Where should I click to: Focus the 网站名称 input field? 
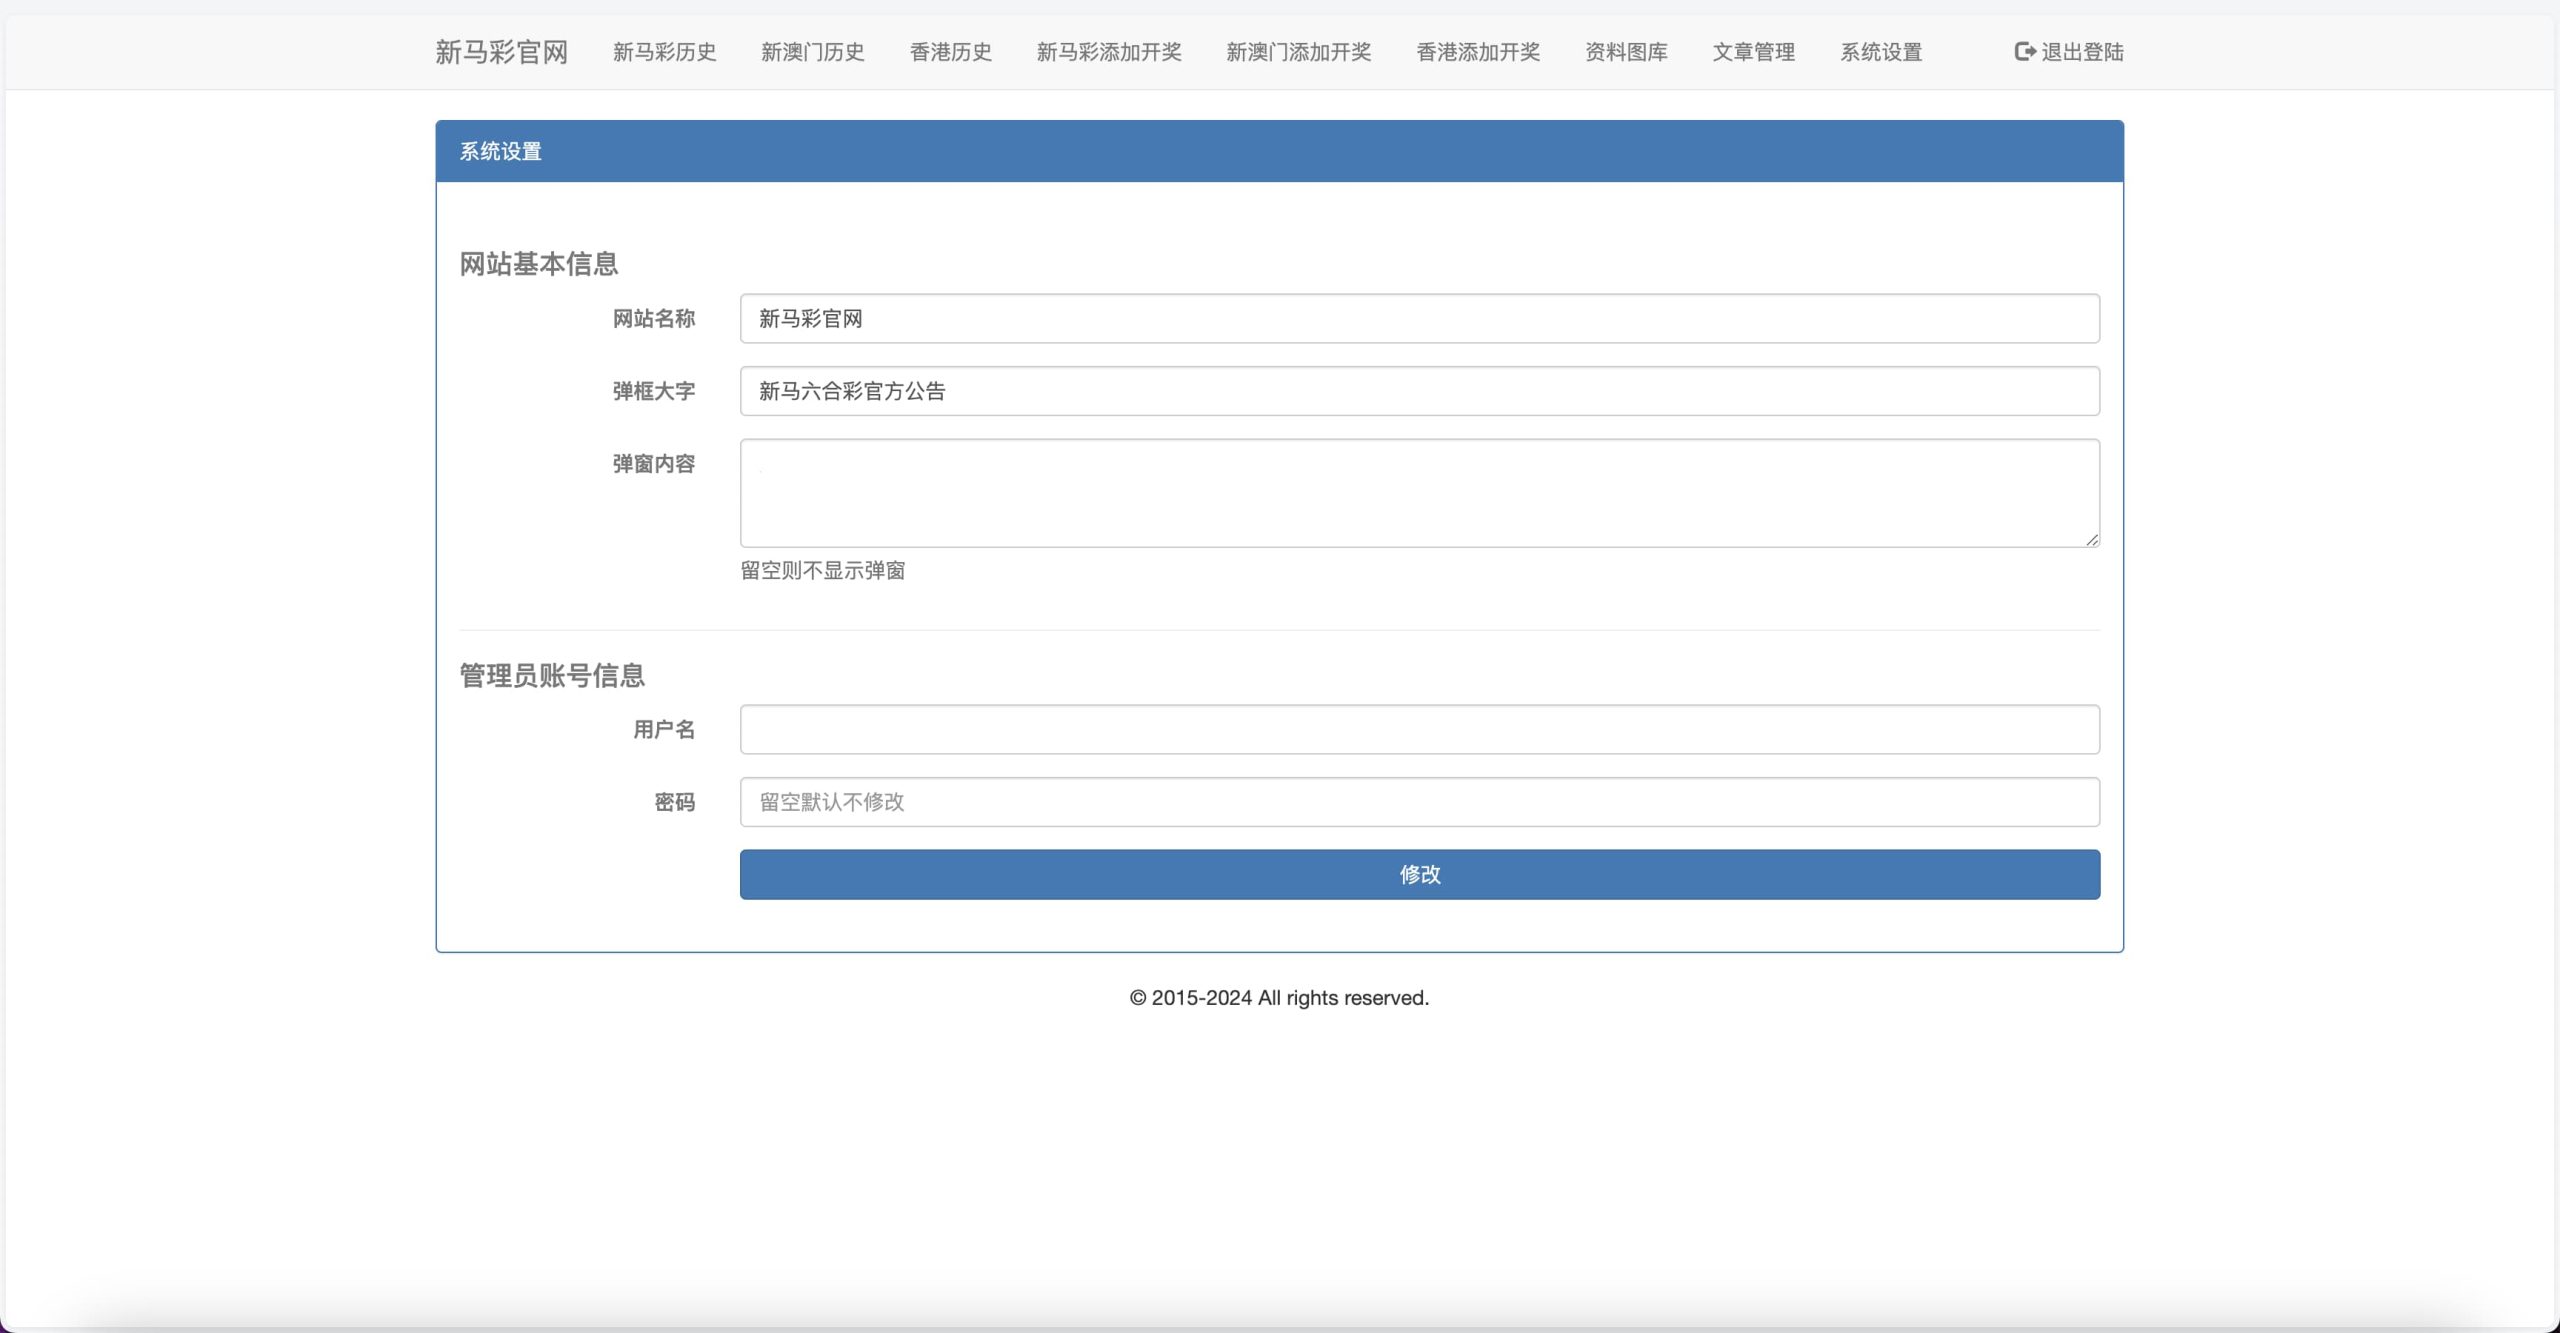1419,319
